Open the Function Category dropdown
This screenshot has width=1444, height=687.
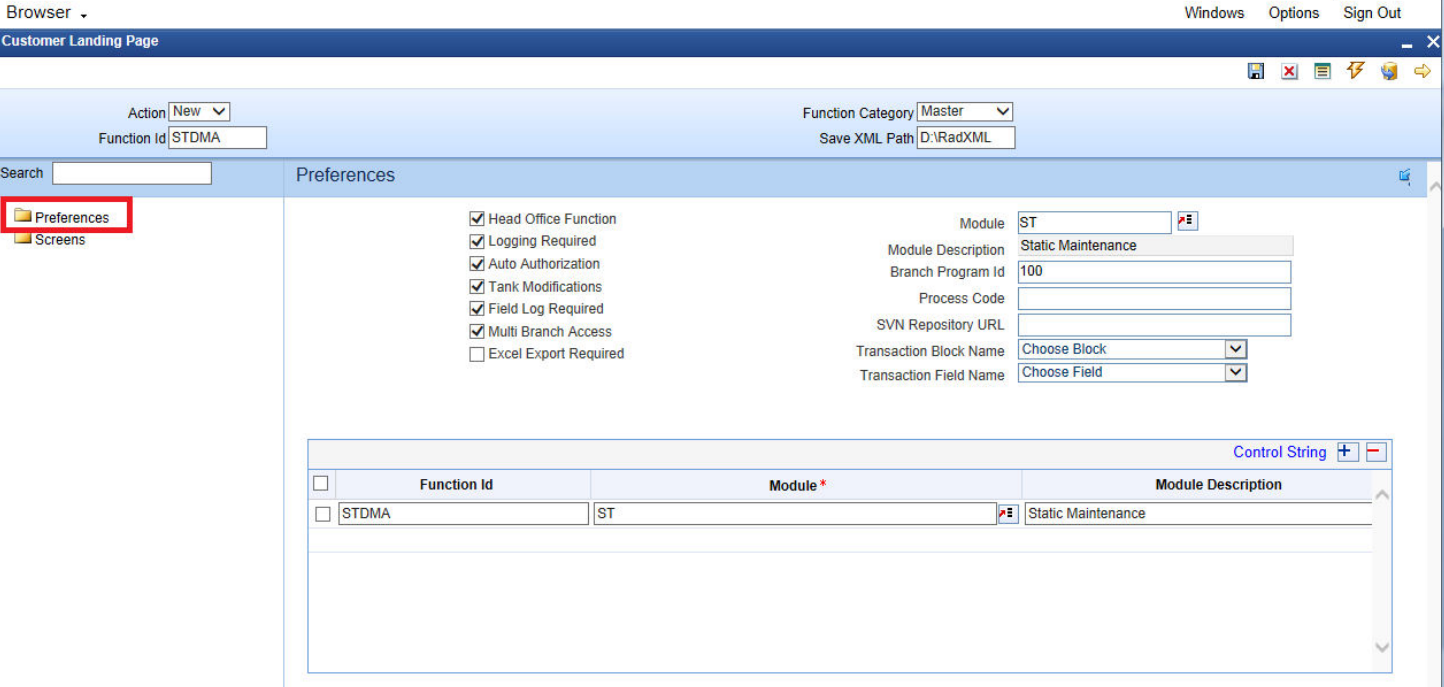coord(965,112)
